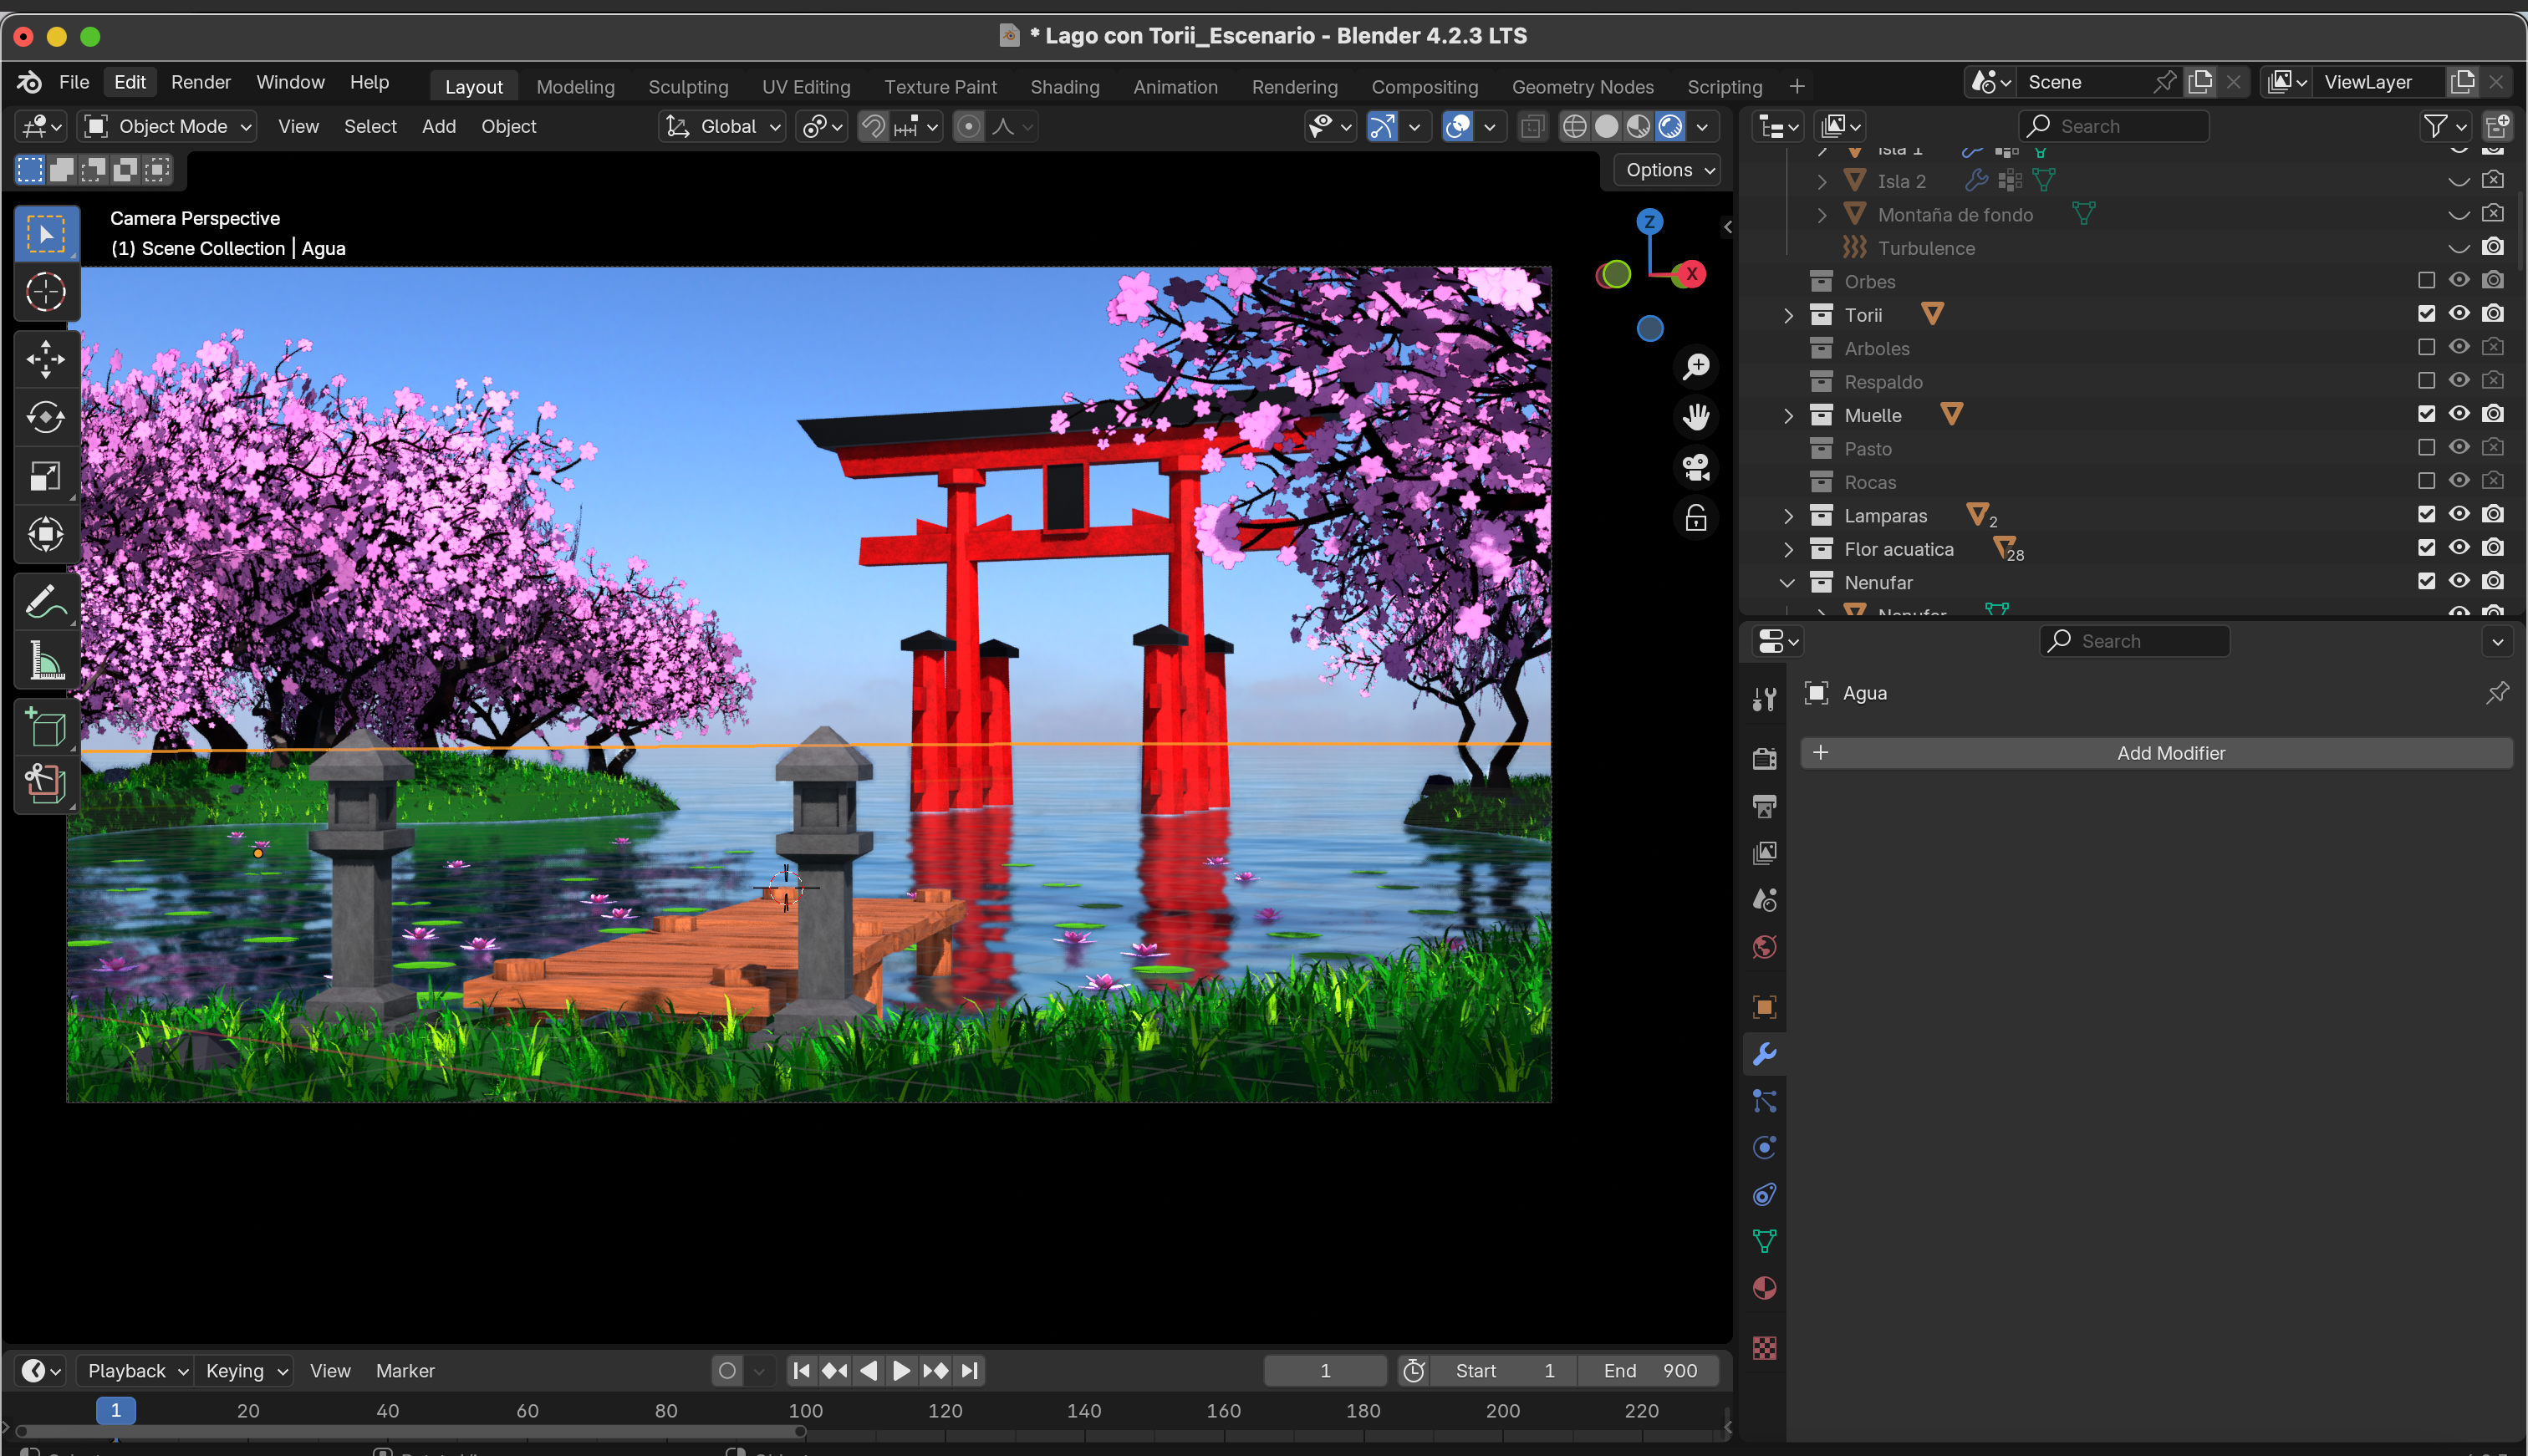The width and height of the screenshot is (2528, 1456).
Task: Disable Nenufar collection in renders
Action: pos(2493,581)
